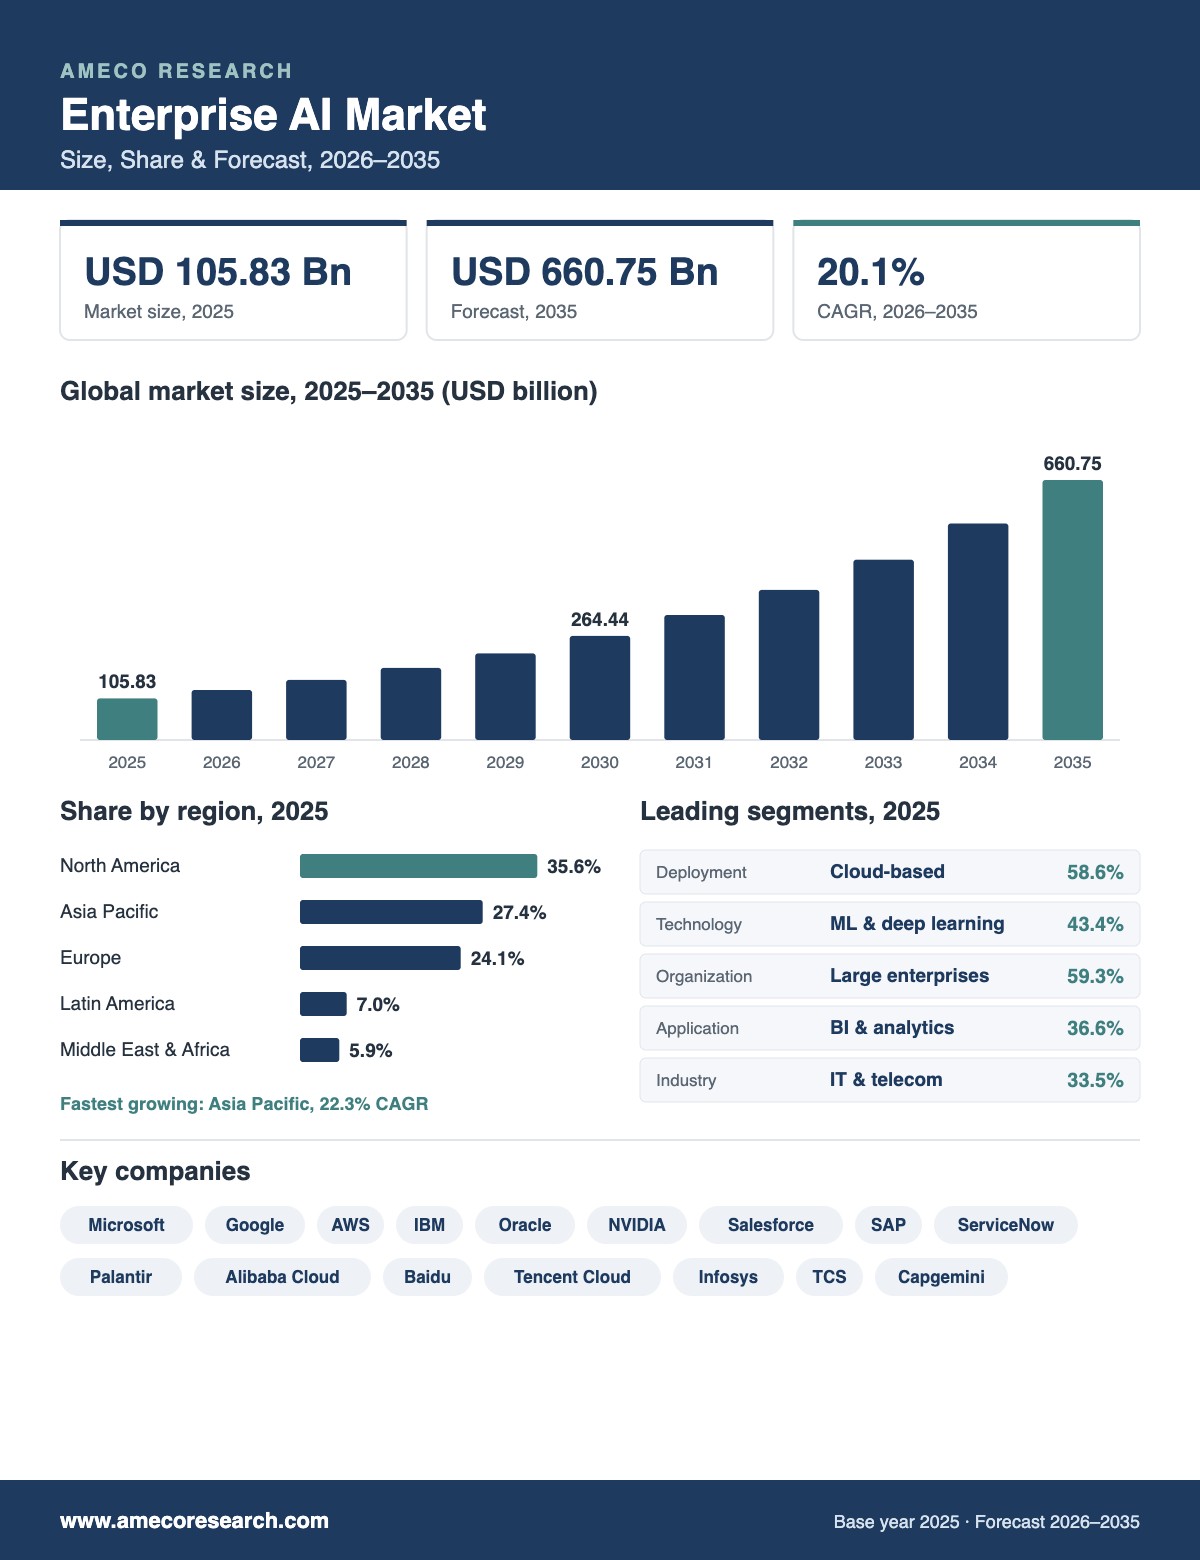The width and height of the screenshot is (1200, 1560).
Task: Click the Latin America share bar
Action: (323, 1004)
